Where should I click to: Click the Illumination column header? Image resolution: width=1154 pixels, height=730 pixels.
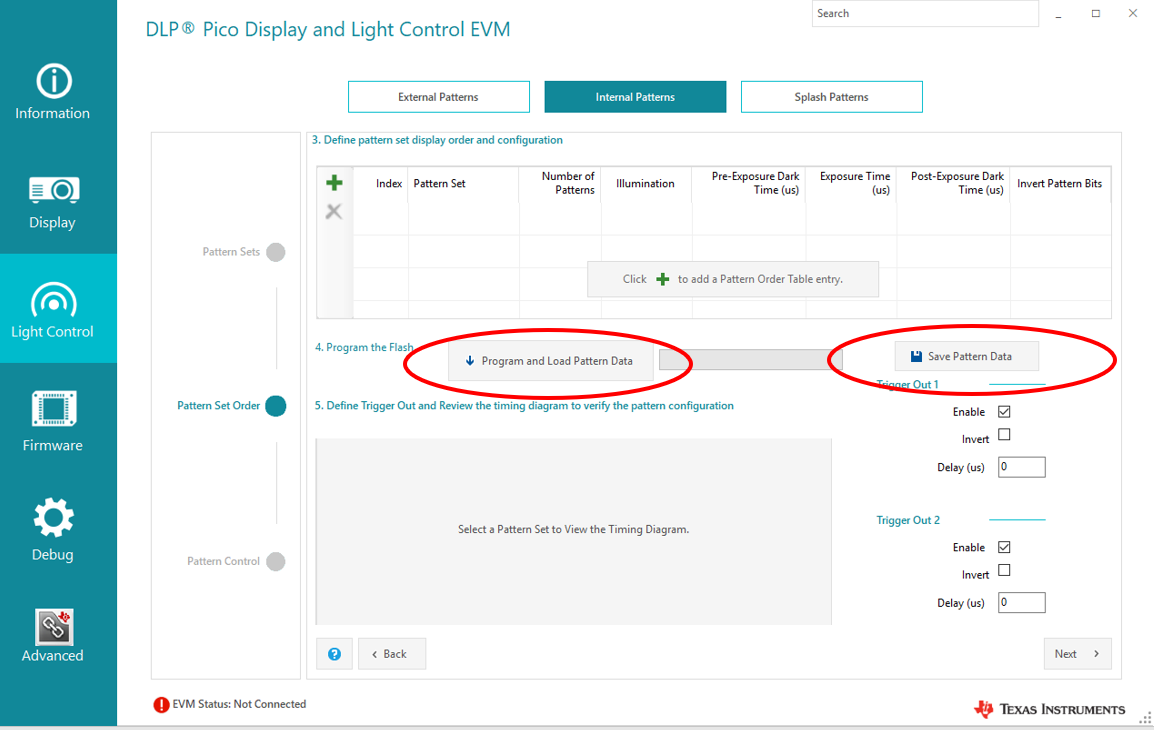[645, 183]
